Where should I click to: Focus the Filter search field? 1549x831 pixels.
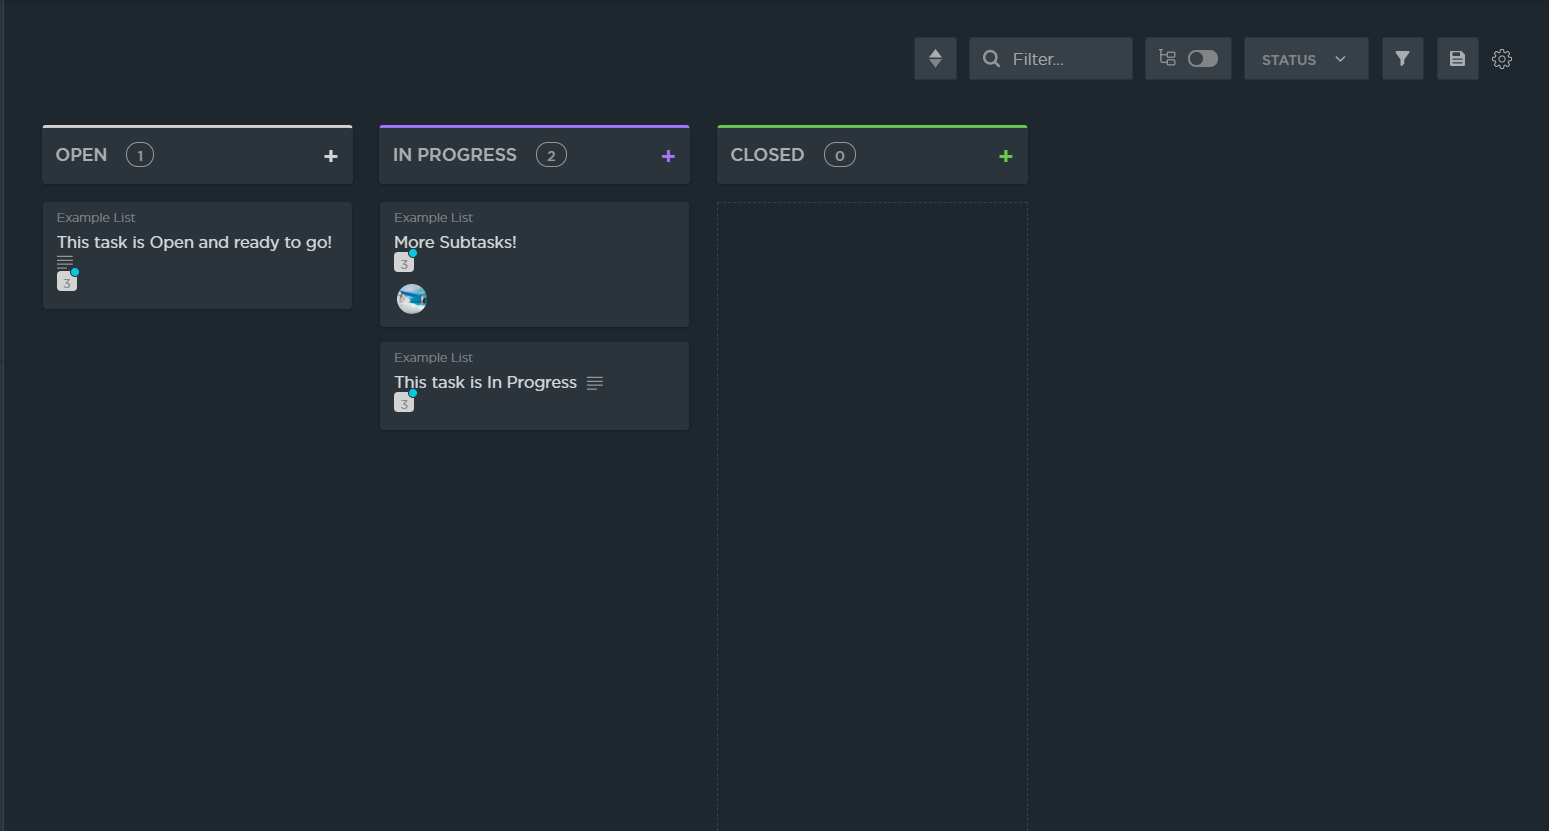(x=1050, y=59)
